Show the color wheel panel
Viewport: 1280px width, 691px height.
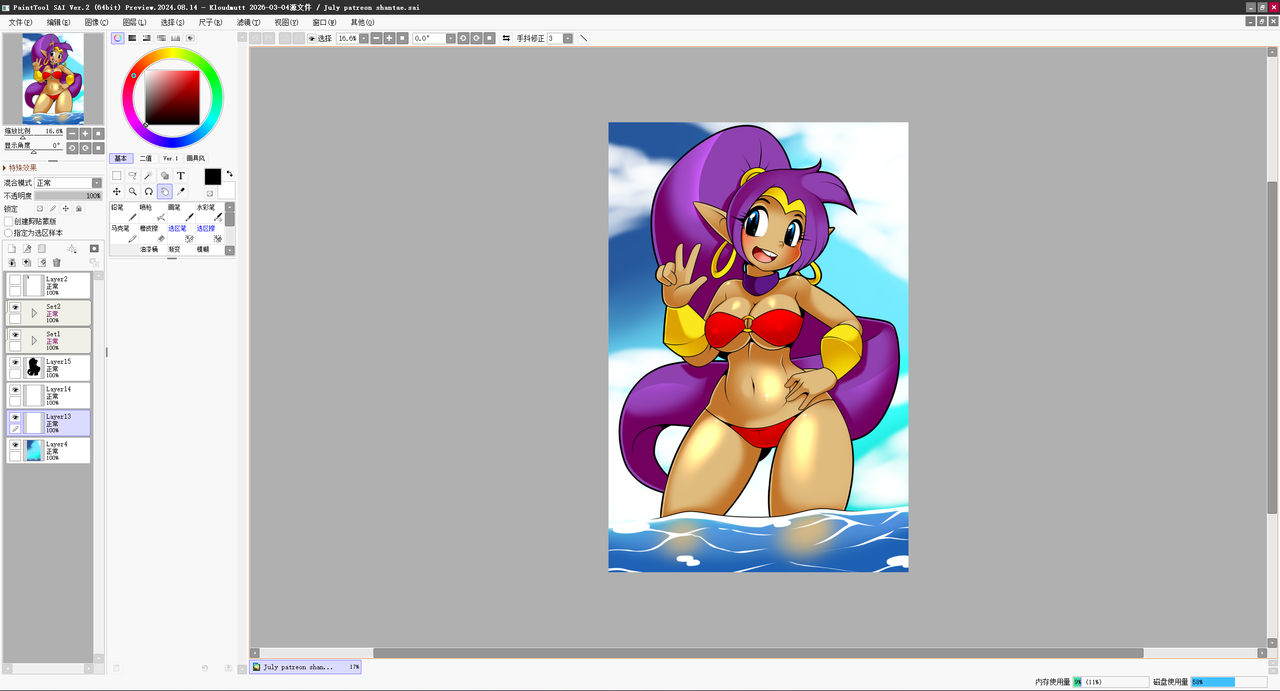click(117, 38)
